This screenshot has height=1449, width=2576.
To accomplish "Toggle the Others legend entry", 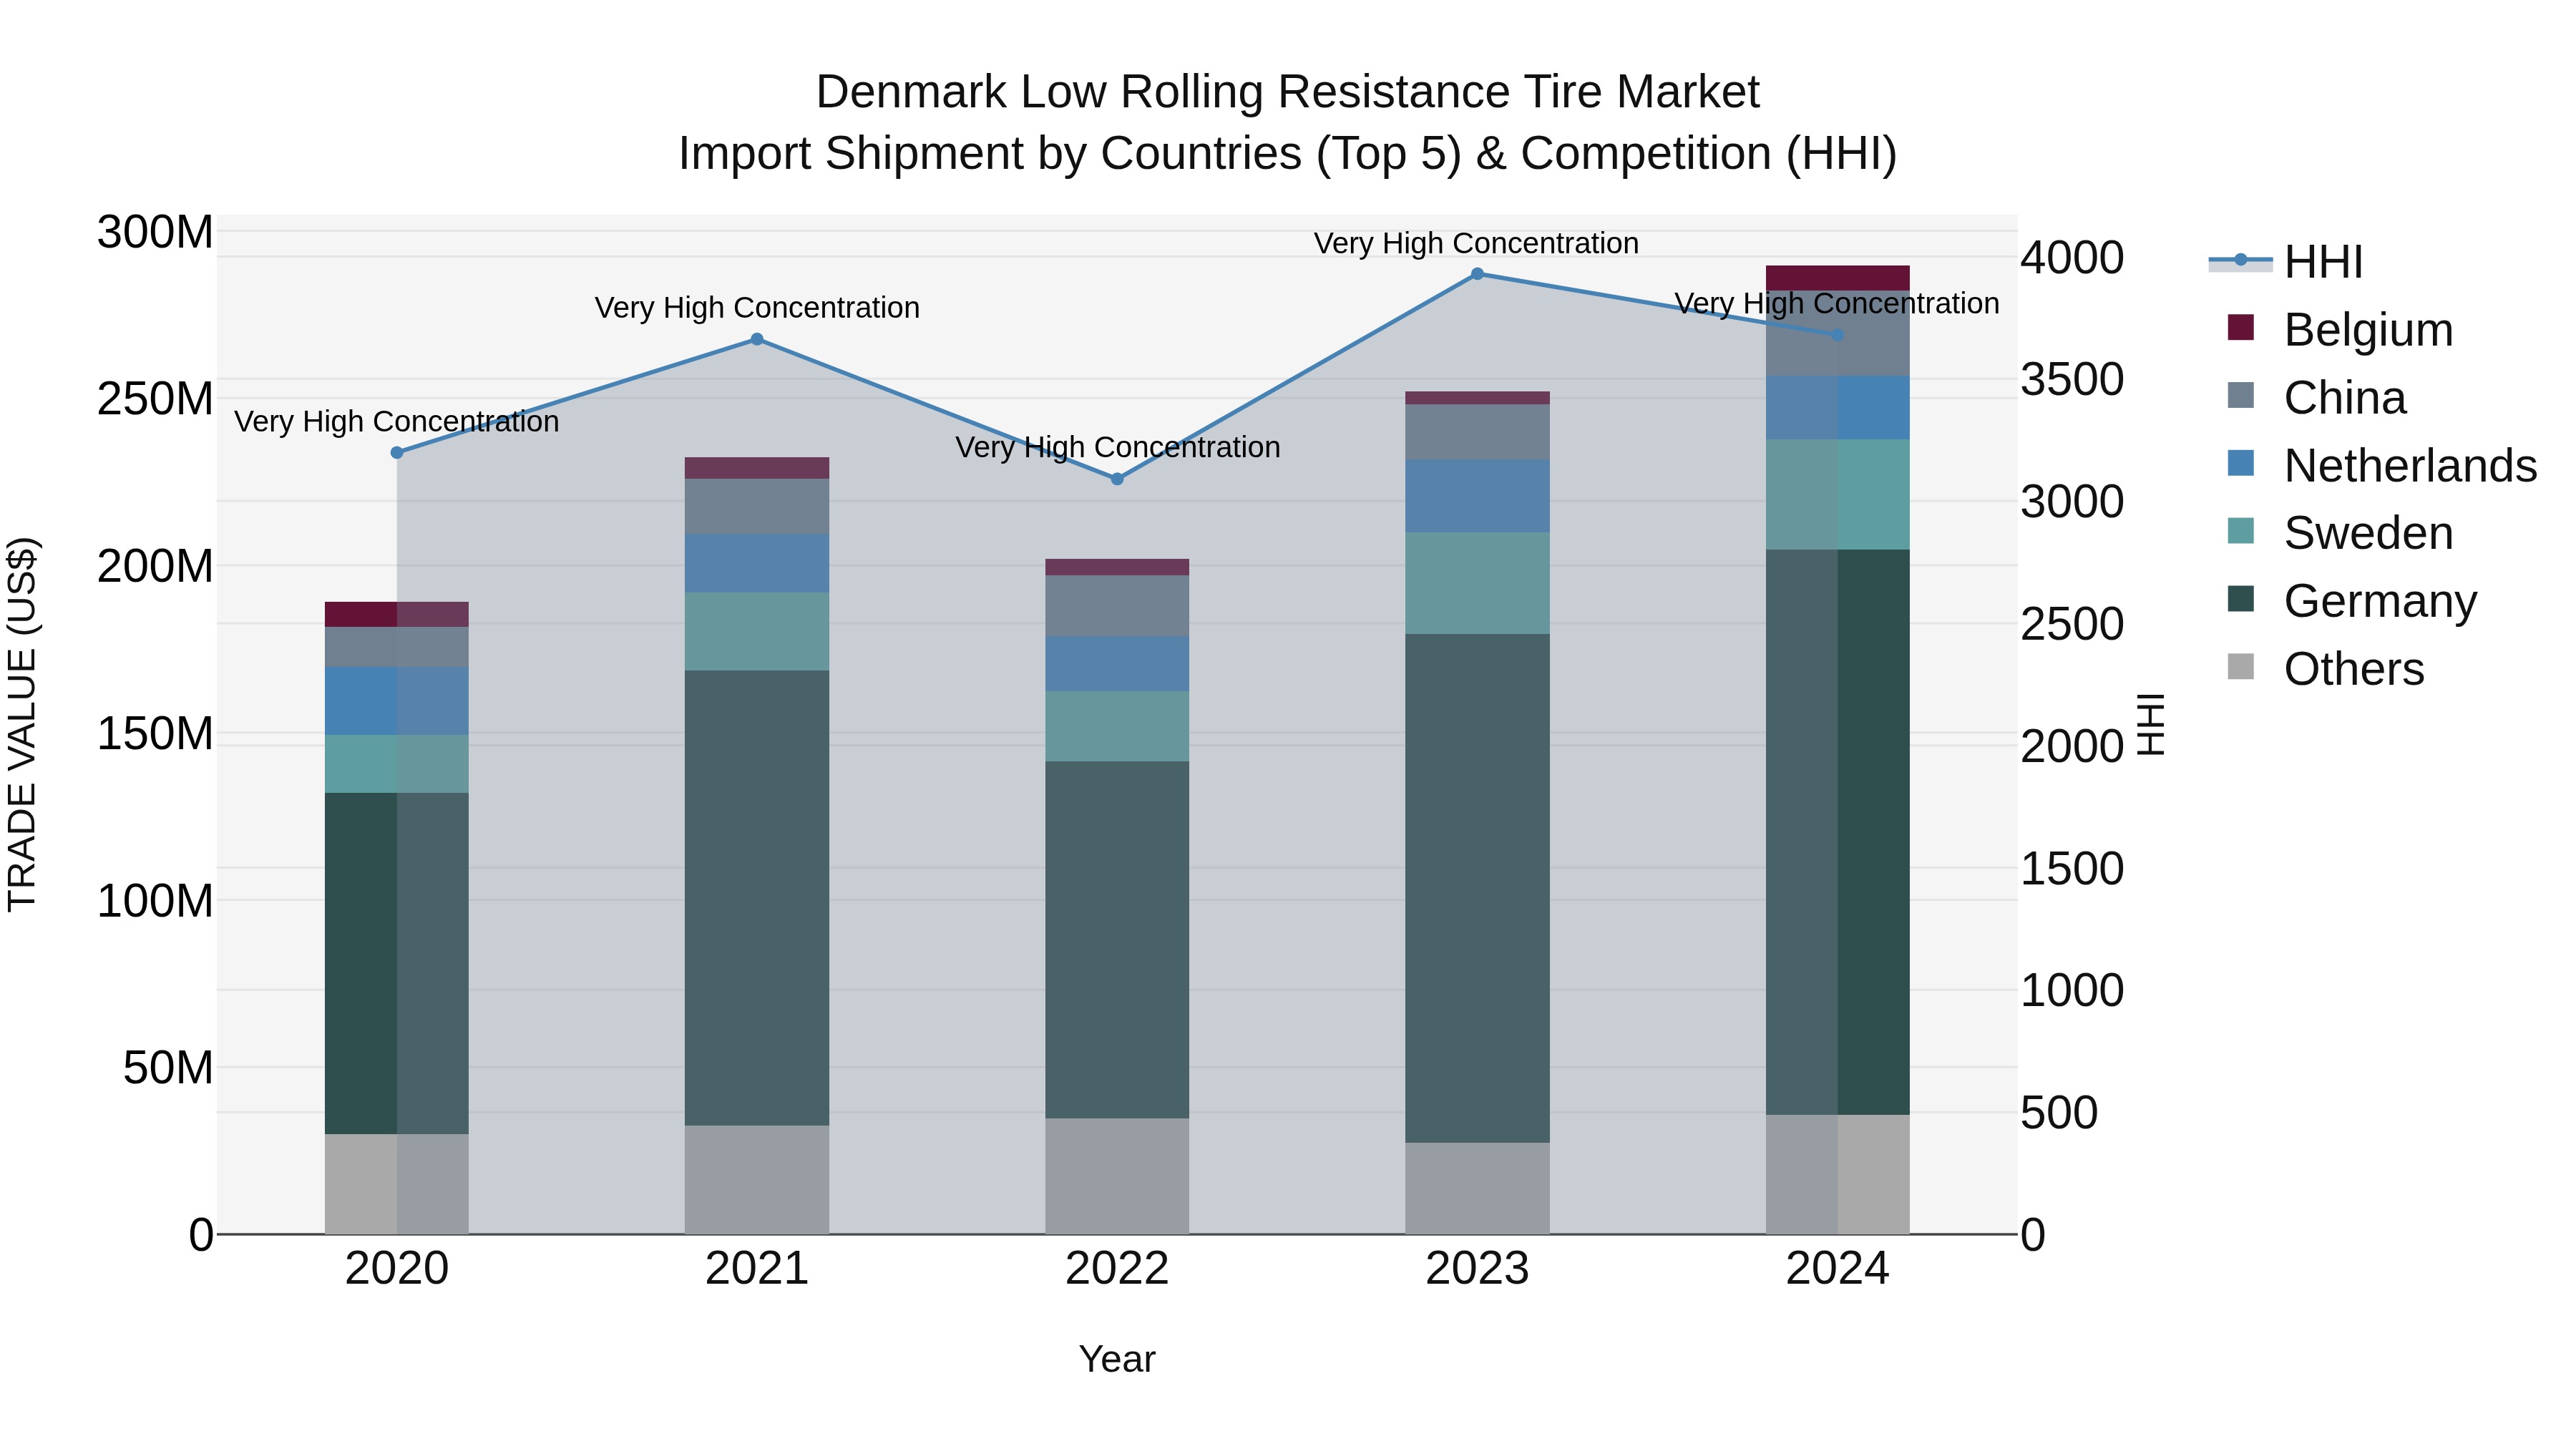I will [2326, 669].
